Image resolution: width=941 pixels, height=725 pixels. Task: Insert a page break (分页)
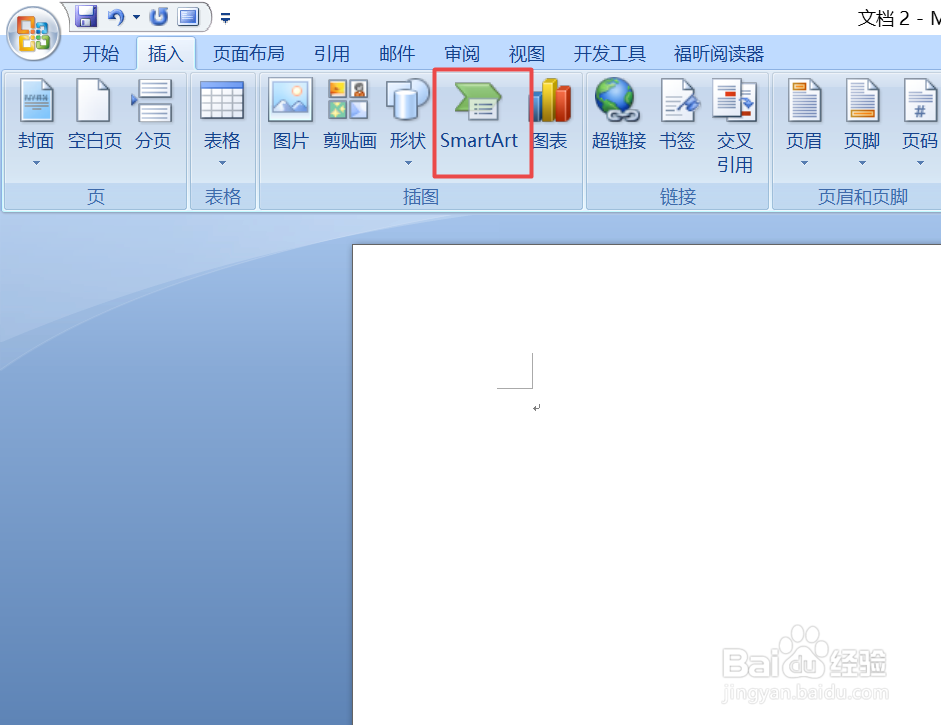coord(152,115)
